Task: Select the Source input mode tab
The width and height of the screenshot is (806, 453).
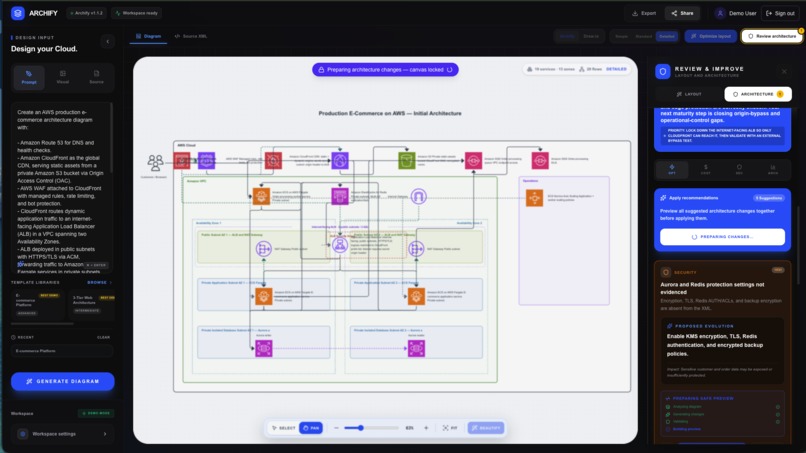Action: click(97, 78)
